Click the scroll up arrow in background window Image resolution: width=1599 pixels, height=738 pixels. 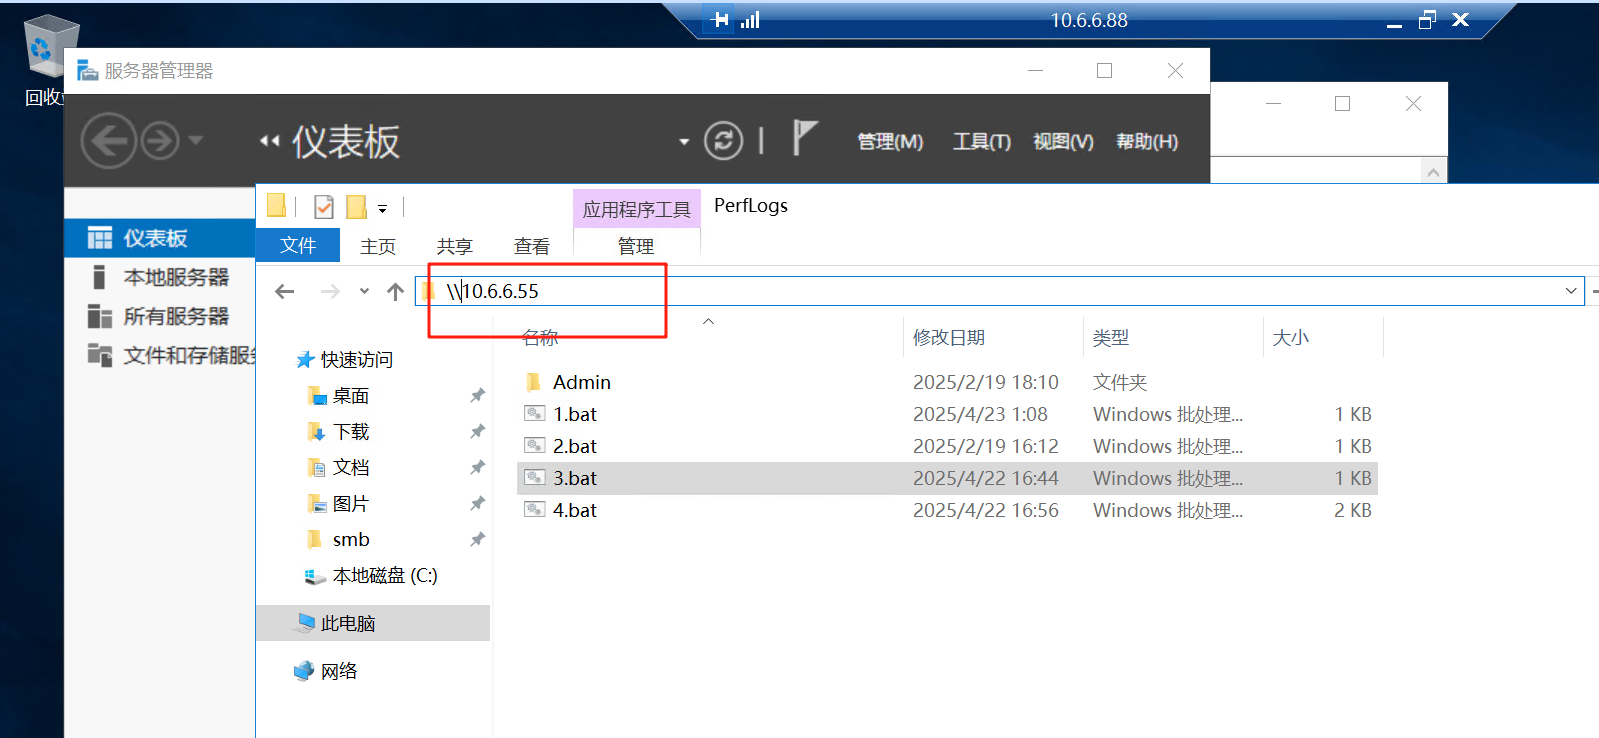click(1433, 172)
